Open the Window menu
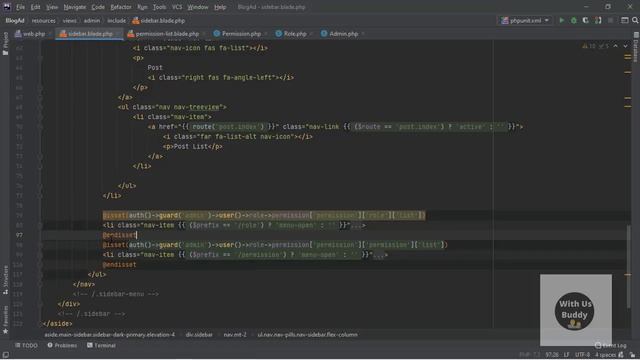 click(x=198, y=7)
